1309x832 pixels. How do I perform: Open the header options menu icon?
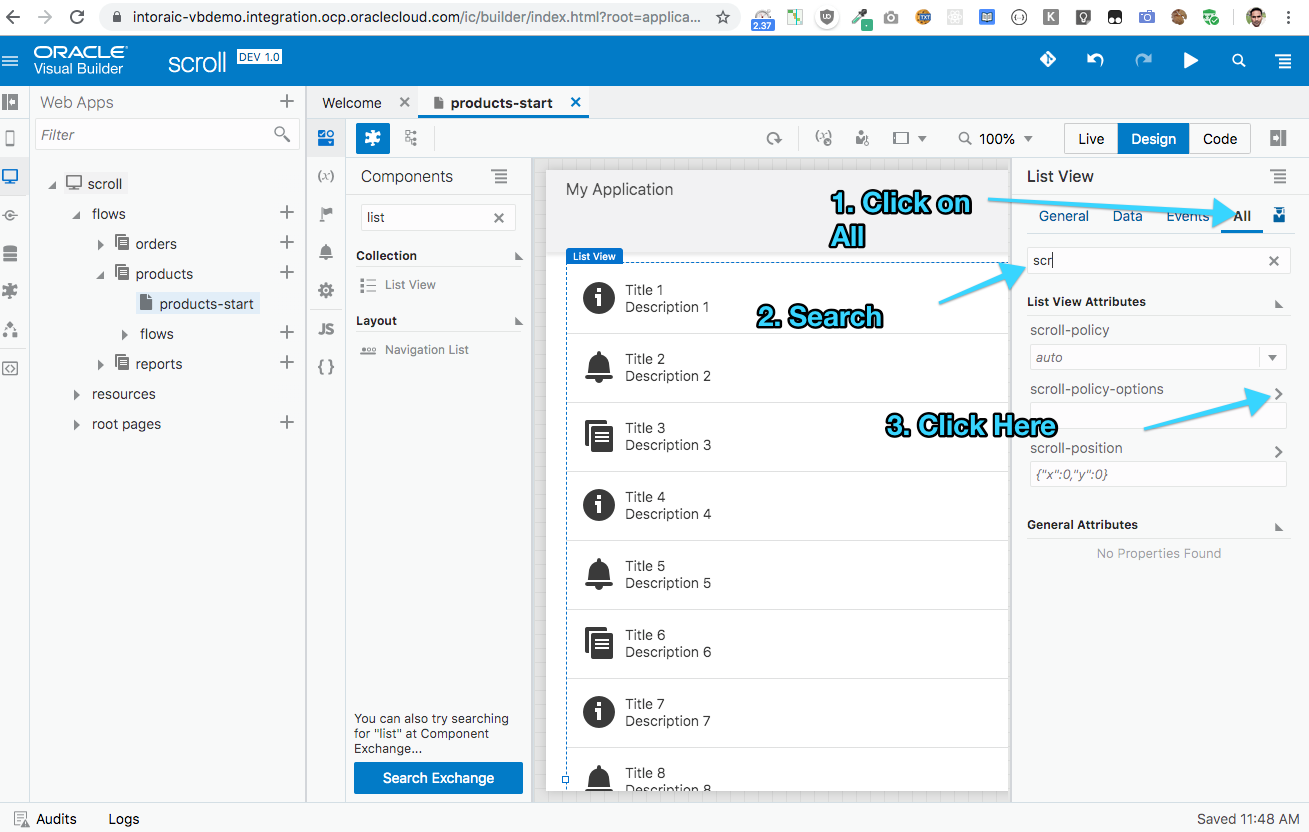(1284, 60)
